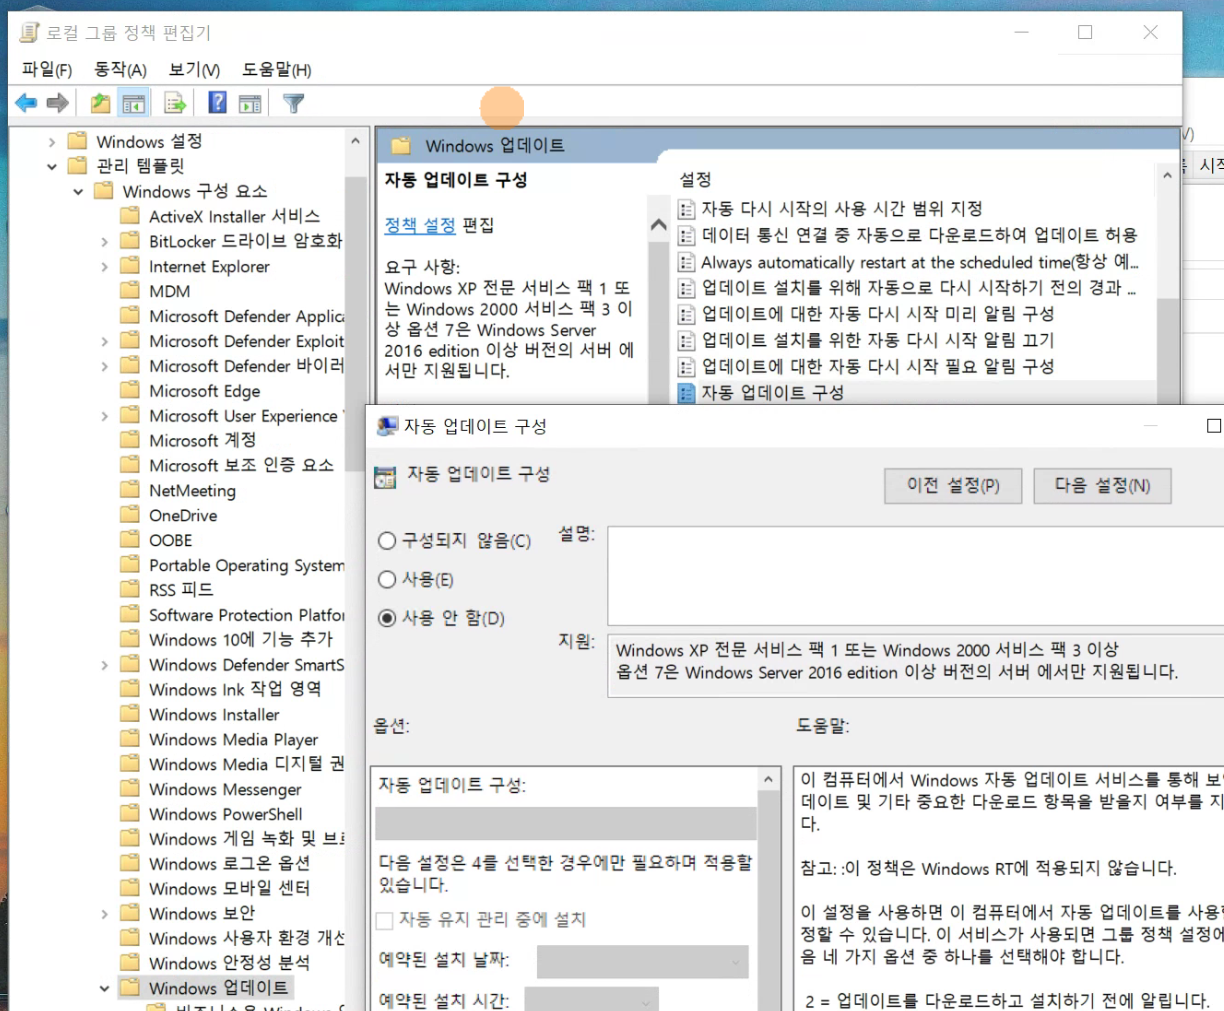Click the 설정 column header
Screen dimensions: 1224x1011
coord(695,179)
